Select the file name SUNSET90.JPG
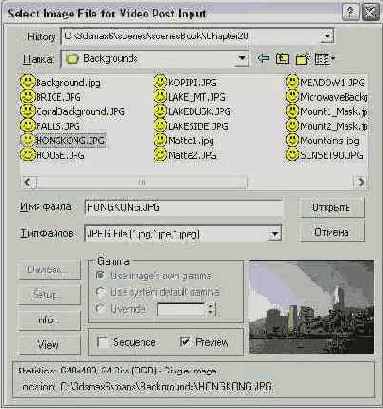Screen dimensions: 383x409 tap(331, 155)
